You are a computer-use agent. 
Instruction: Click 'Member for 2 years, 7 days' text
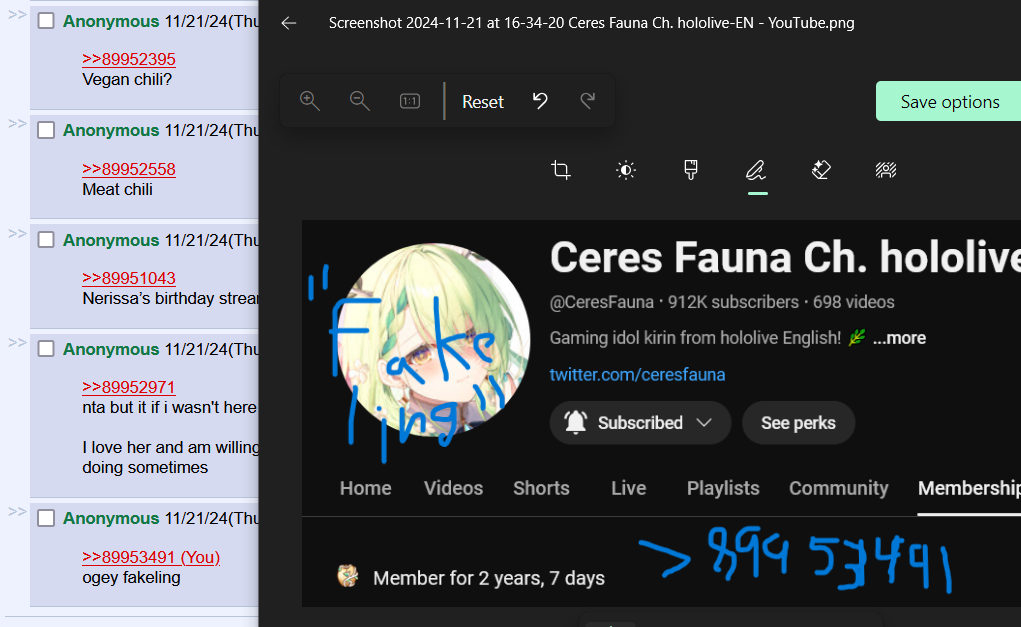point(488,578)
